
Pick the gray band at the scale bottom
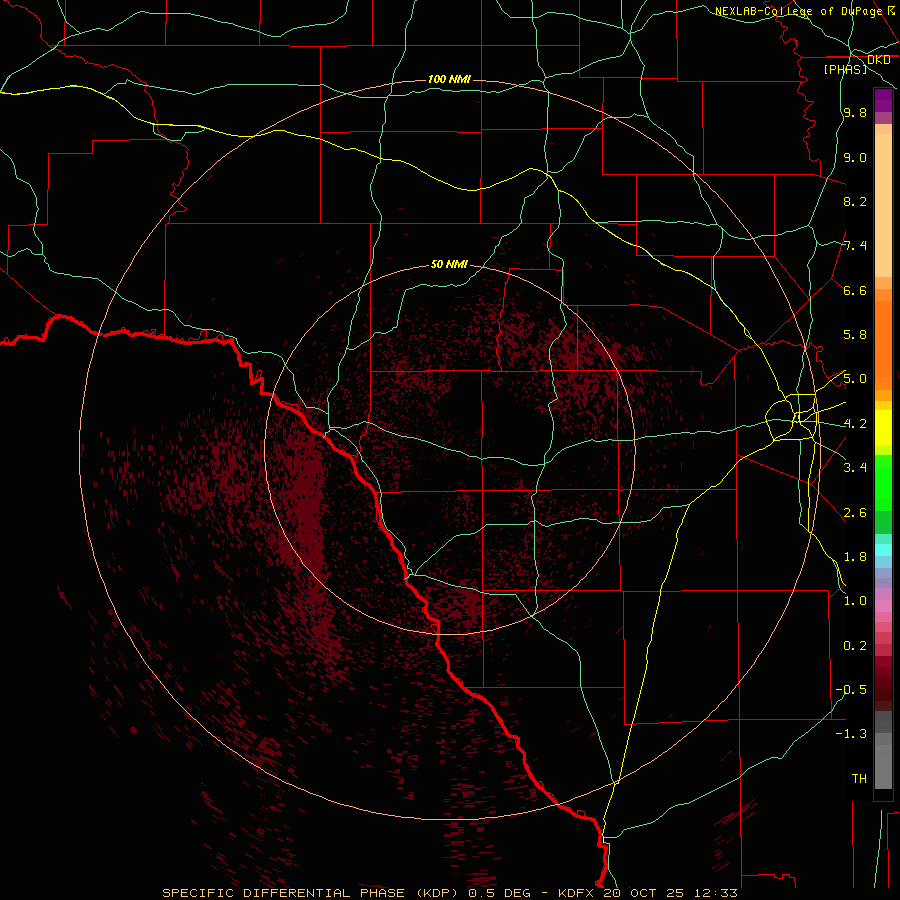(x=883, y=767)
